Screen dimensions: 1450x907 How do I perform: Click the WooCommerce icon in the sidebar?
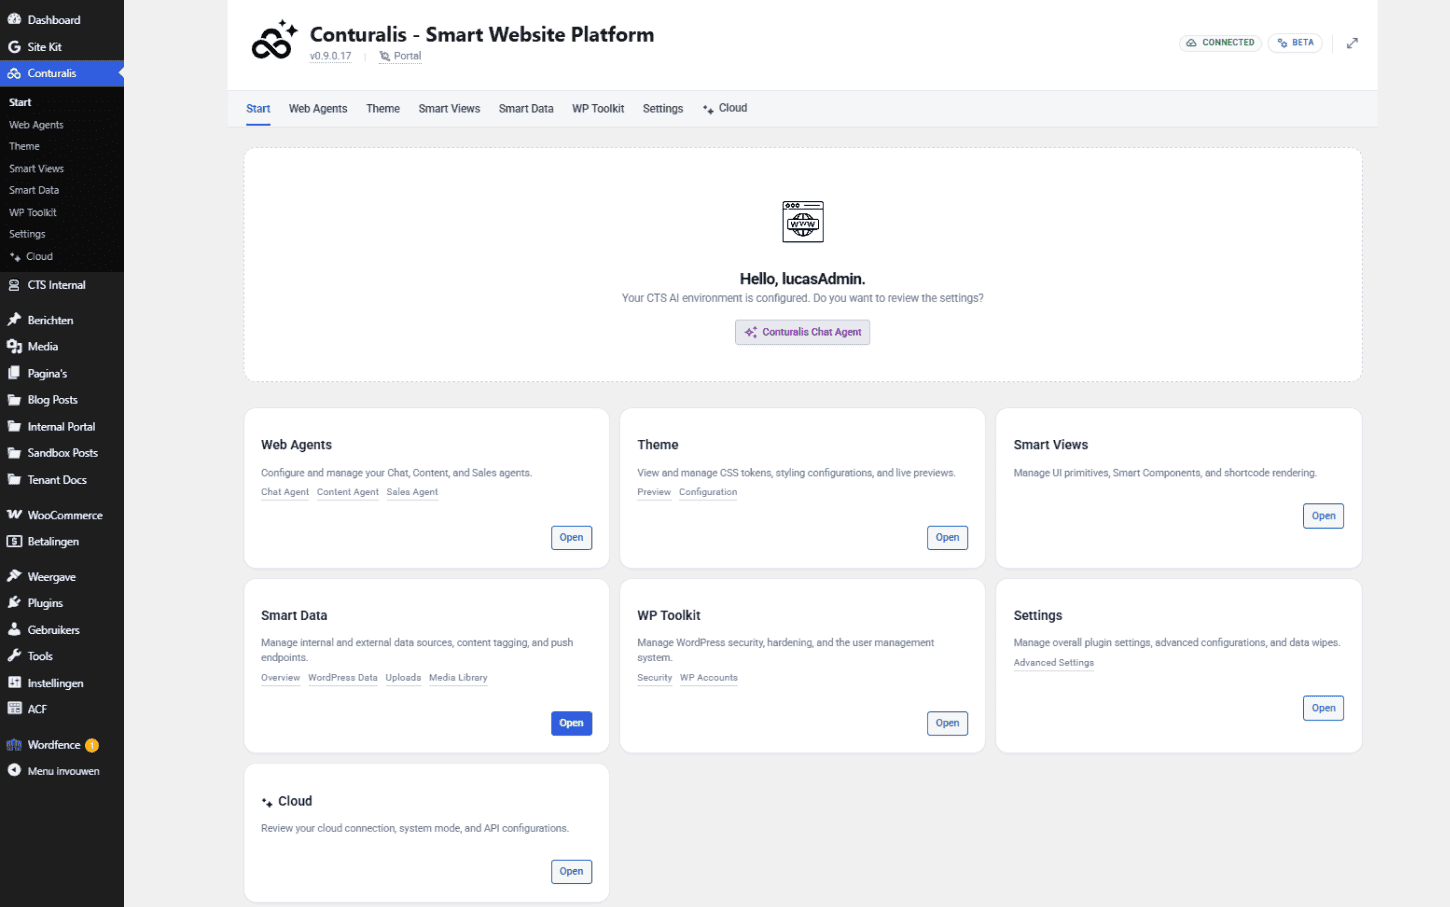tap(14, 515)
